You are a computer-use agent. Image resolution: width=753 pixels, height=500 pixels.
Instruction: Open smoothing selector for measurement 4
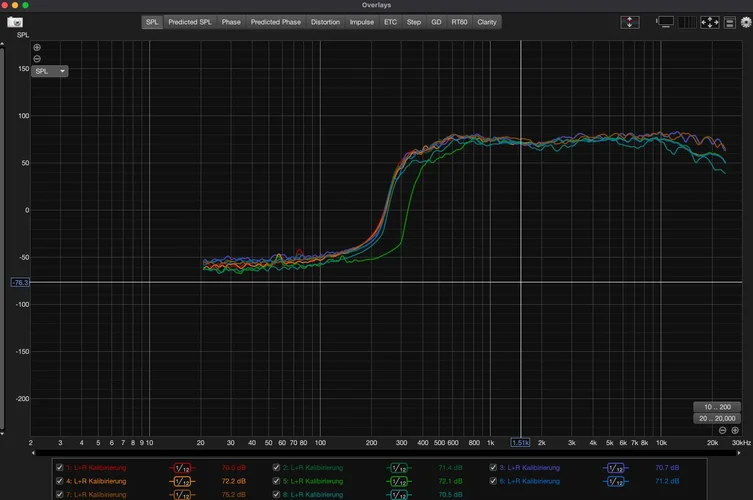(x=182, y=481)
